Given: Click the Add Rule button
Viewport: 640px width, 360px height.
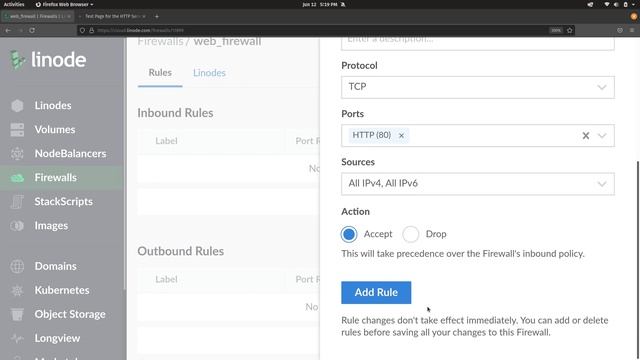Looking at the screenshot, I should pyautogui.click(x=376, y=293).
